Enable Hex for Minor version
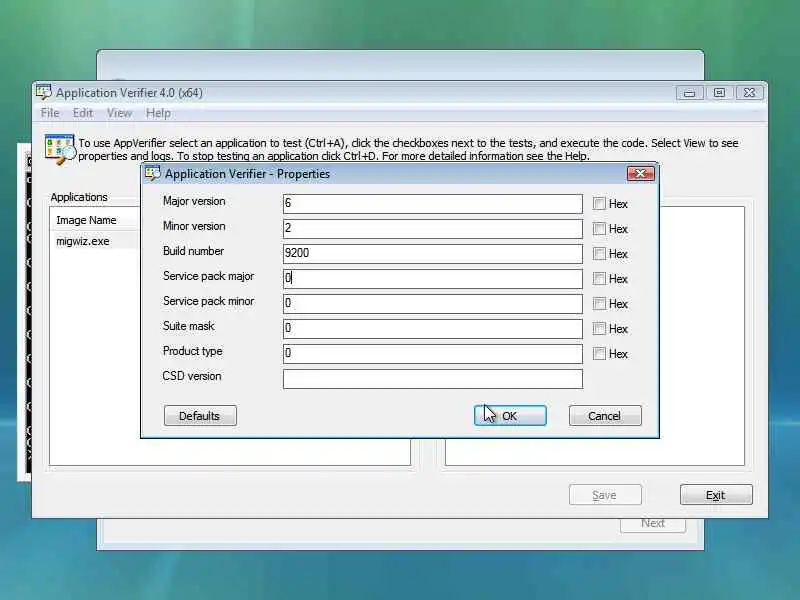Viewport: 800px width, 600px height. click(599, 229)
